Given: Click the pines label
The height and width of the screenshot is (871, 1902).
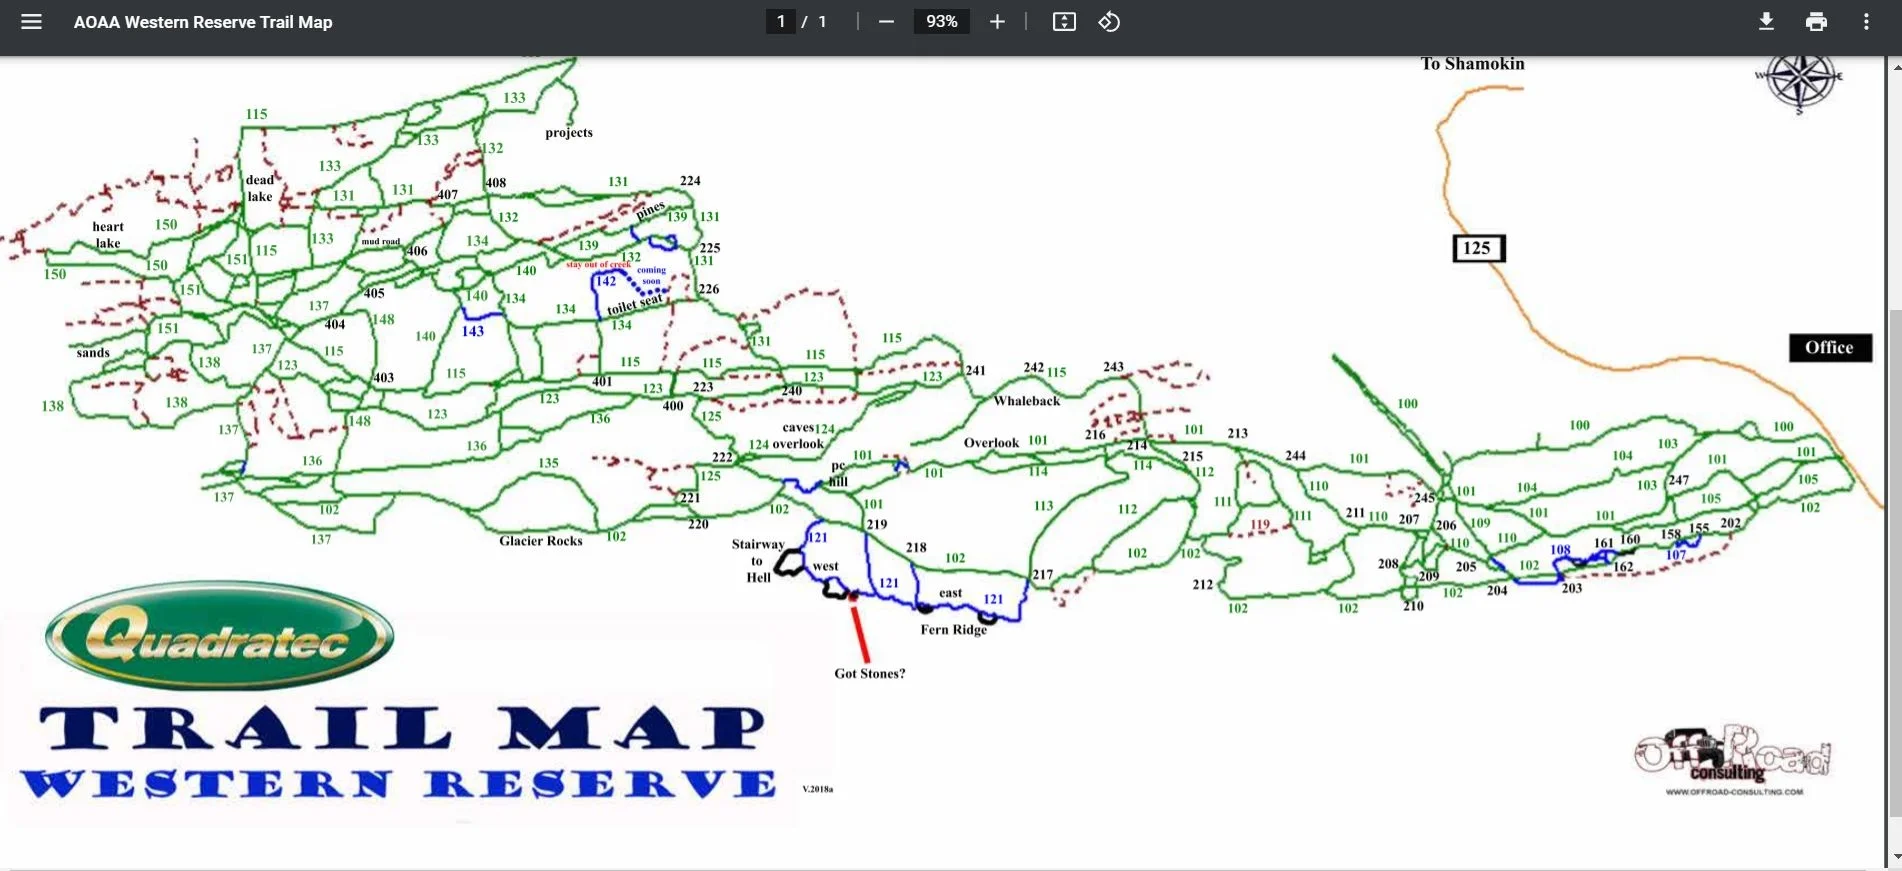Looking at the screenshot, I should 650,210.
